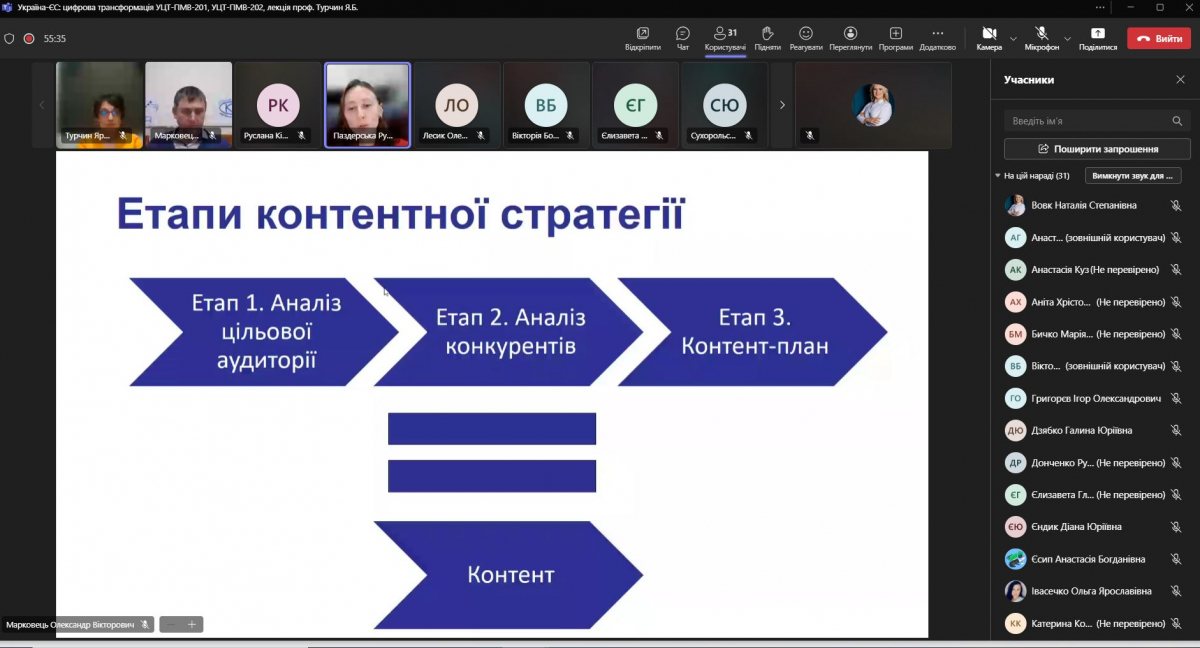The width and height of the screenshot is (1200, 648).
Task: Click the Відкріпити icon in the toolbar
Action: [642, 37]
